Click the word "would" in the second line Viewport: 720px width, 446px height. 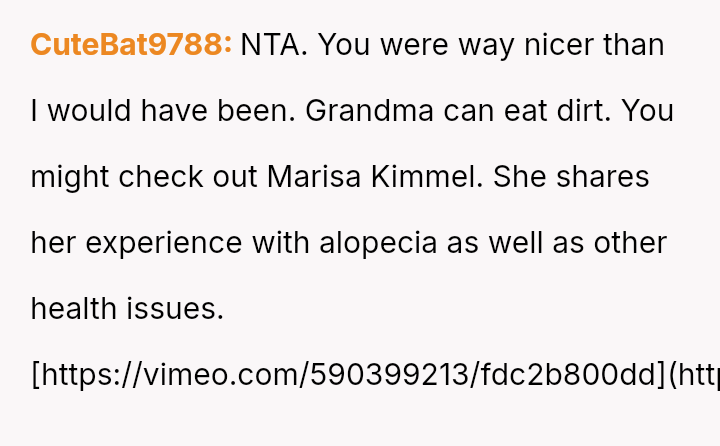pyautogui.click(x=91, y=111)
